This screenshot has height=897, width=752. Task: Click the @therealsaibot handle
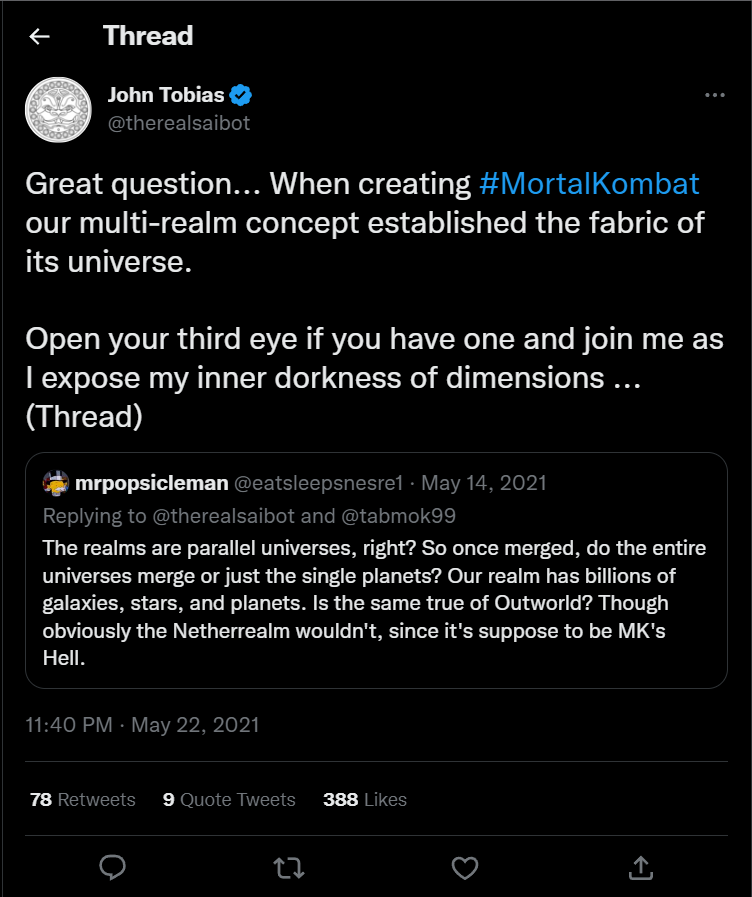click(179, 123)
